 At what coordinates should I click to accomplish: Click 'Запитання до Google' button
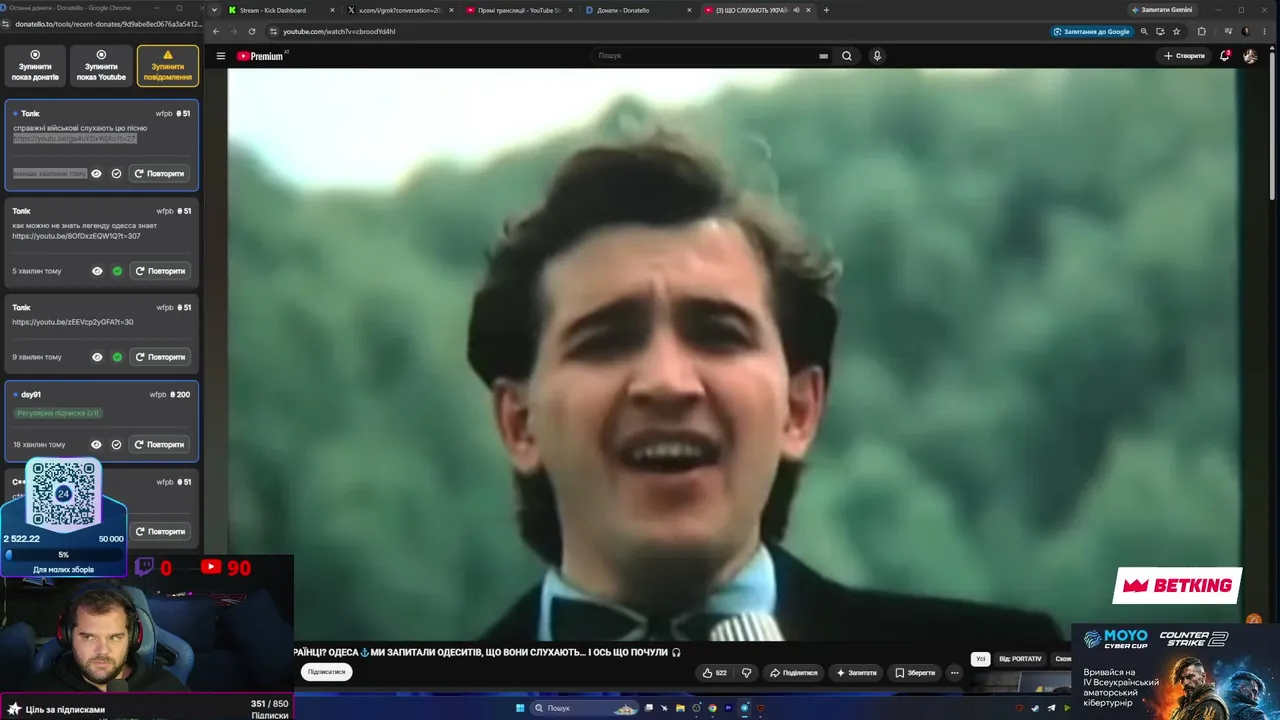click(1091, 31)
